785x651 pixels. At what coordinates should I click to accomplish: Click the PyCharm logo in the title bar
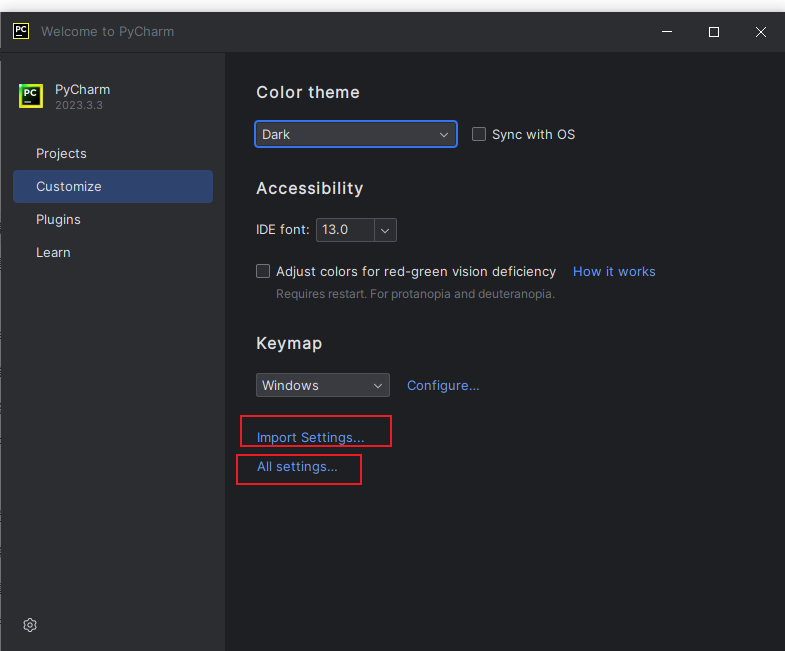(x=21, y=31)
